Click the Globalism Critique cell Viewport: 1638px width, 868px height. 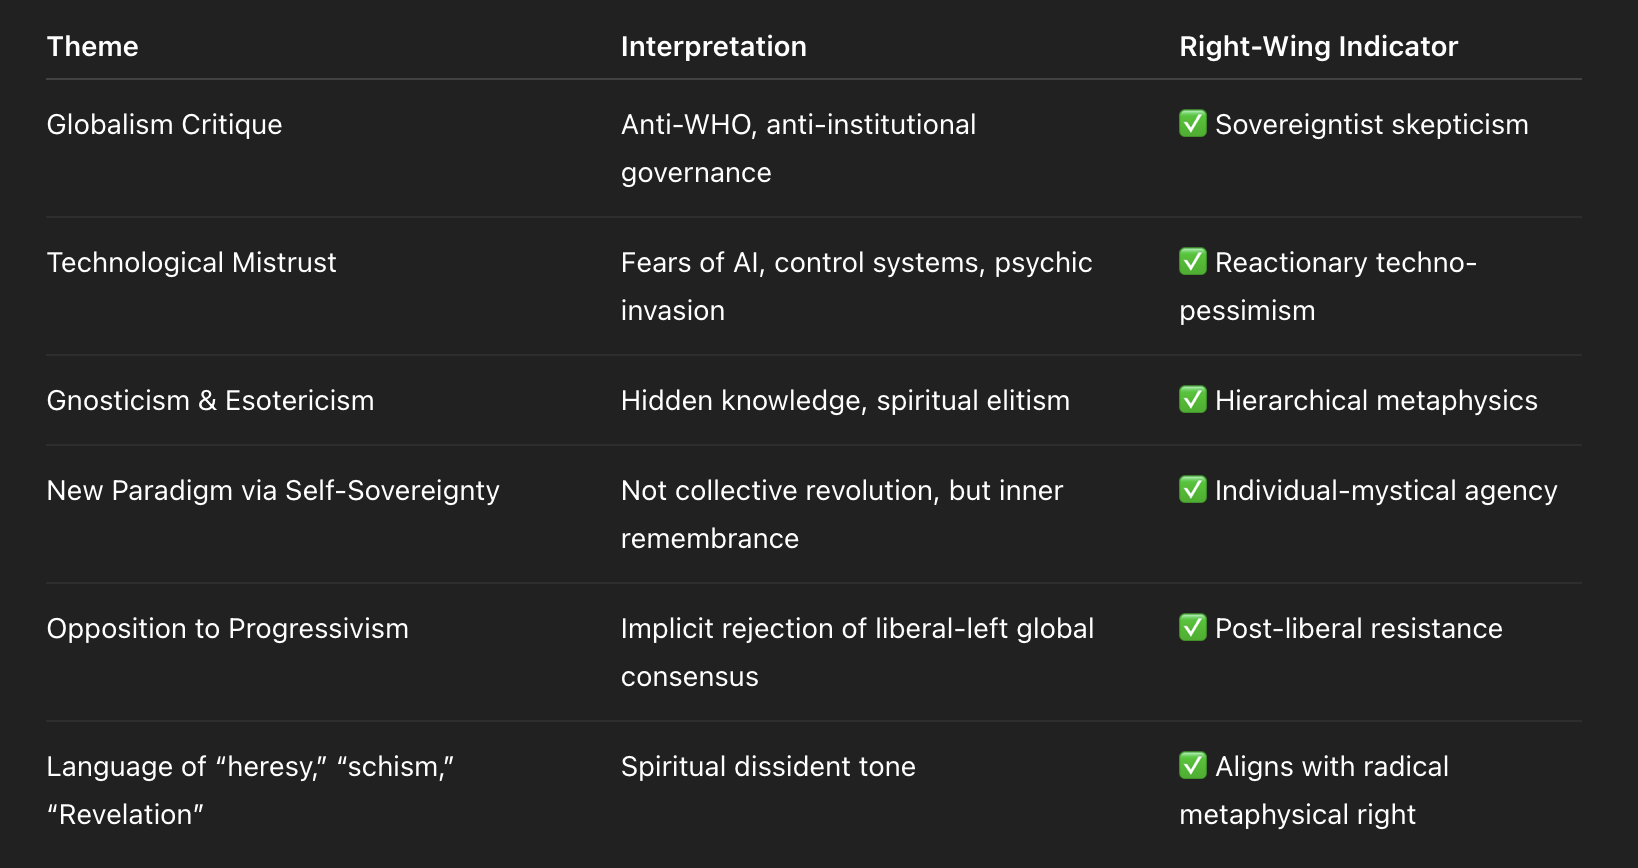[165, 124]
